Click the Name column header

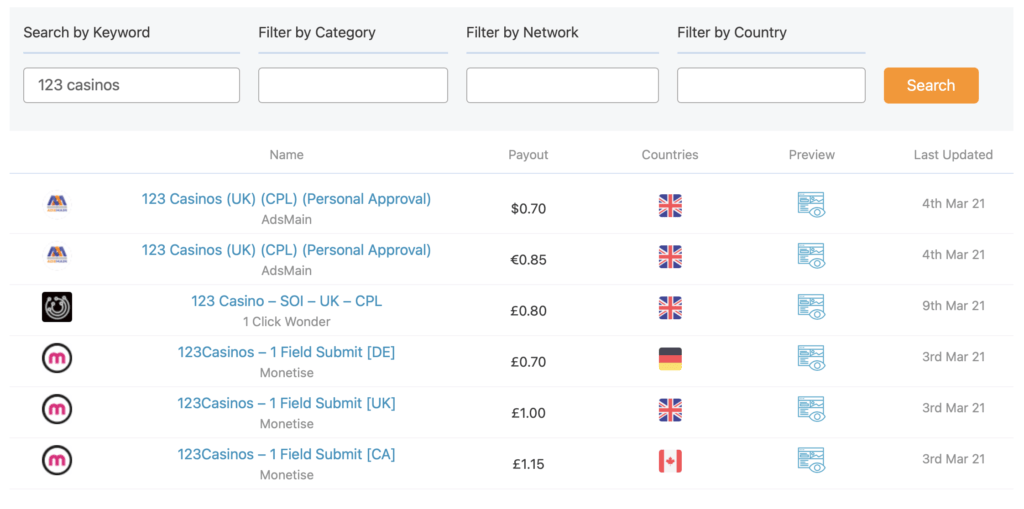coord(286,155)
